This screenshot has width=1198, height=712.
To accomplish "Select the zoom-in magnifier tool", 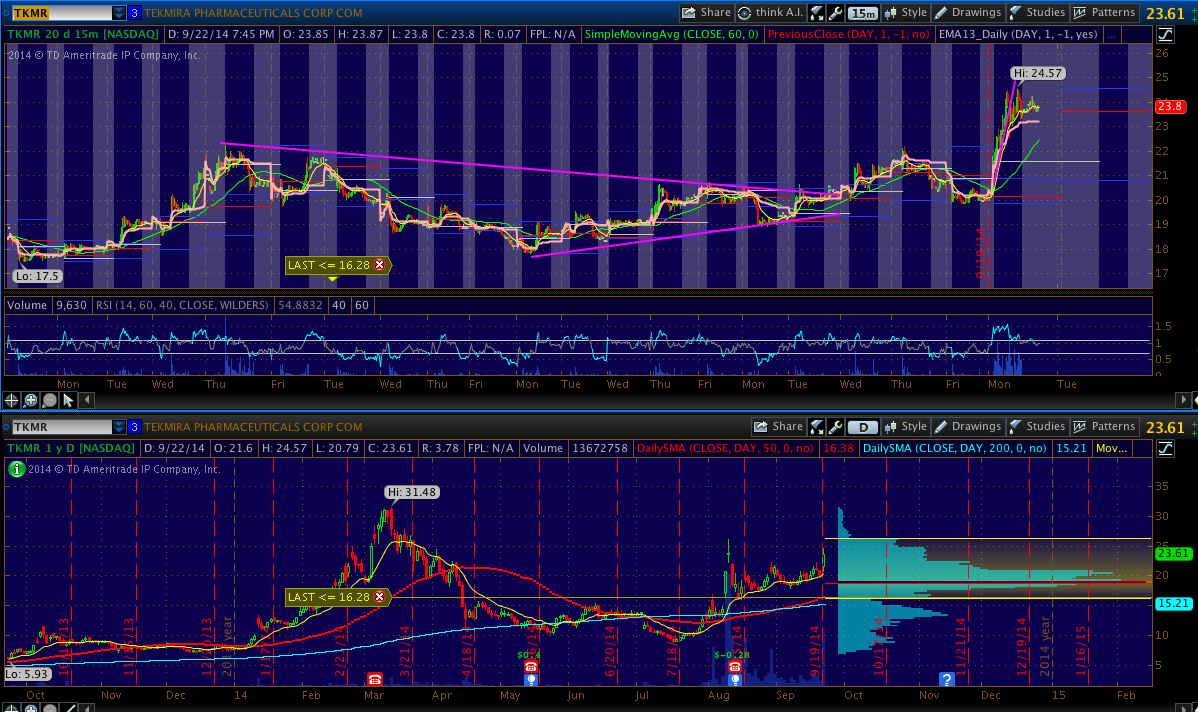I will click(30, 400).
